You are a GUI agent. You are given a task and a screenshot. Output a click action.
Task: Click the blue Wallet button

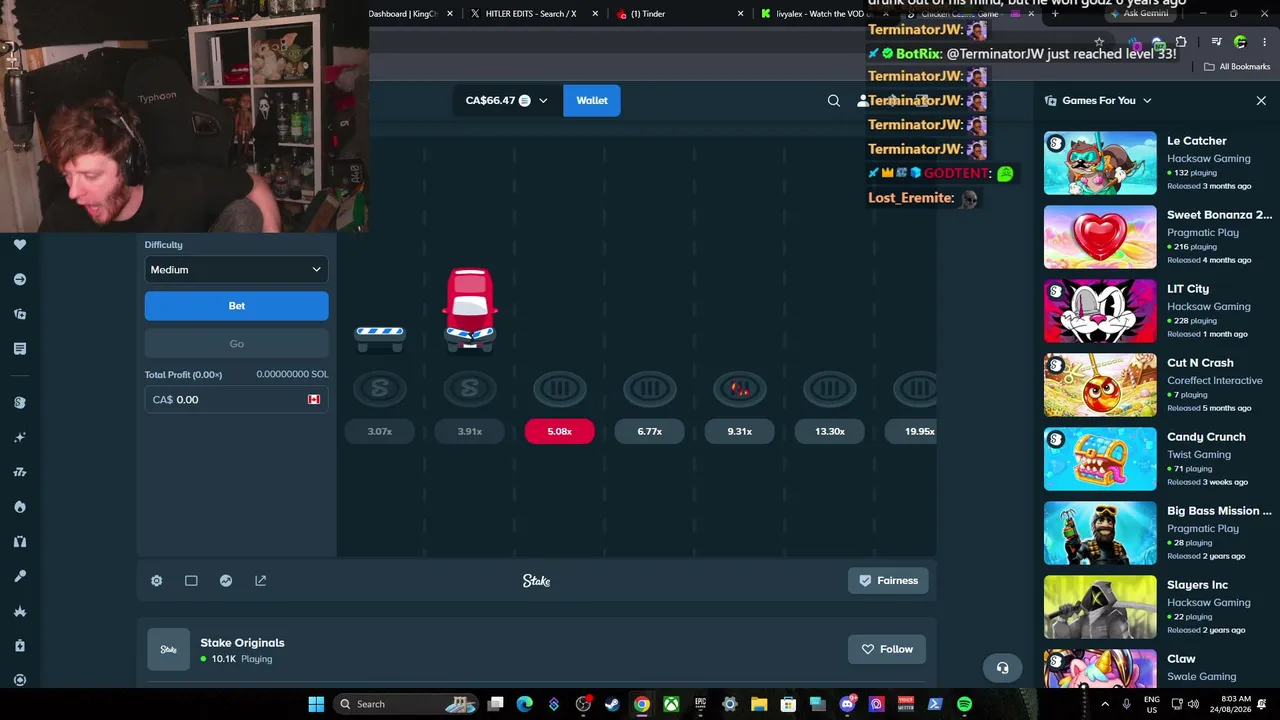pyautogui.click(x=592, y=100)
